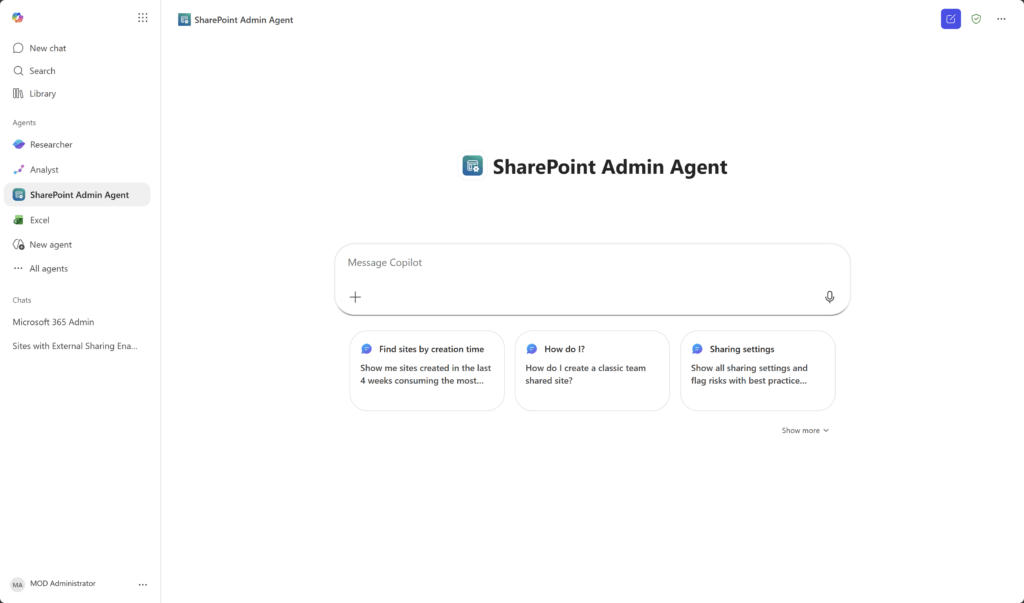The image size is (1024, 603).
Task: Open the top-right more options ellipsis
Action: [x=1001, y=19]
